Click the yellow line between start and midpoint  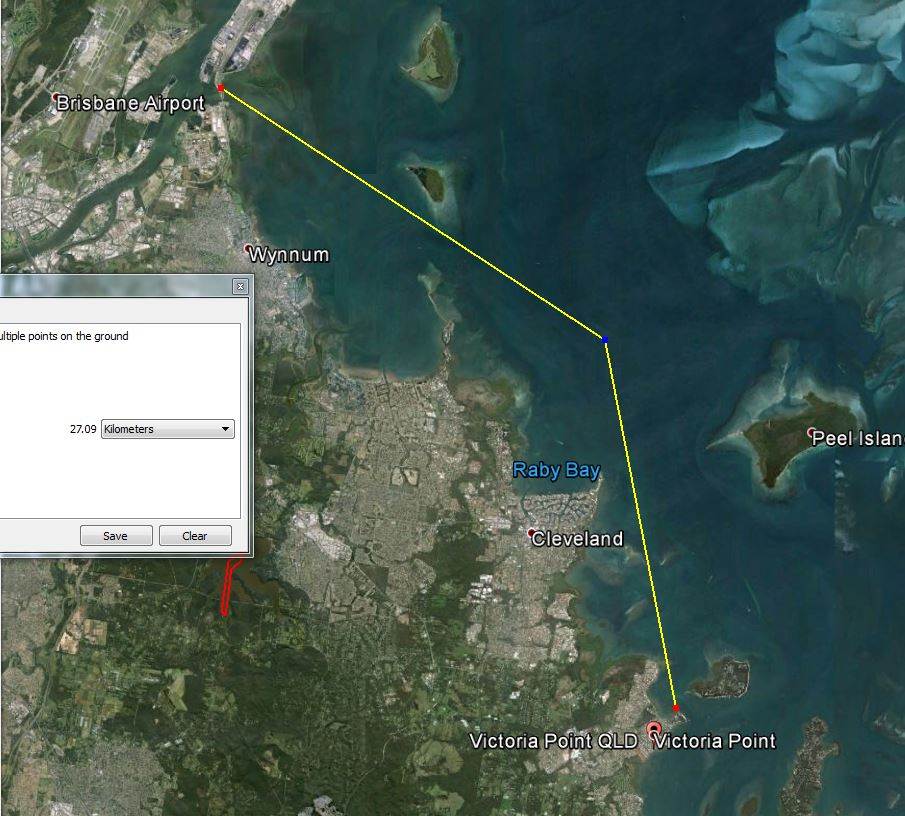[x=412, y=214]
